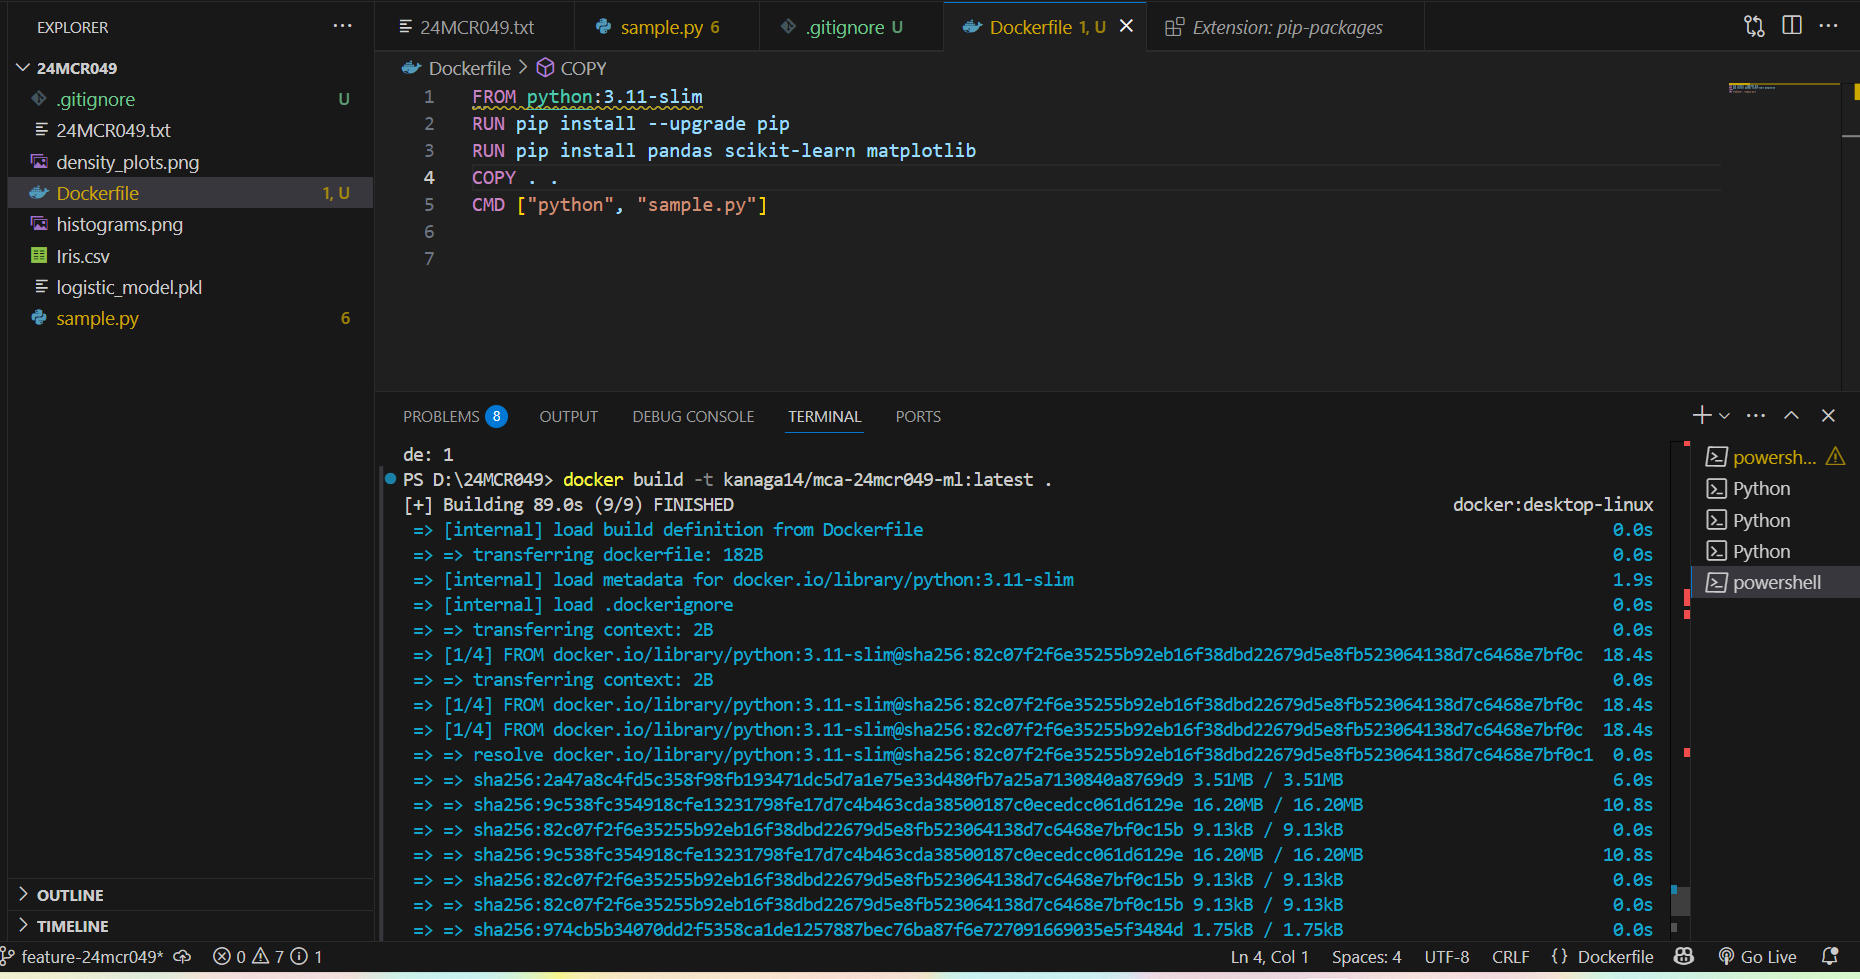
Task: Open 24MCR049.txt in explorer tree
Action: (113, 130)
